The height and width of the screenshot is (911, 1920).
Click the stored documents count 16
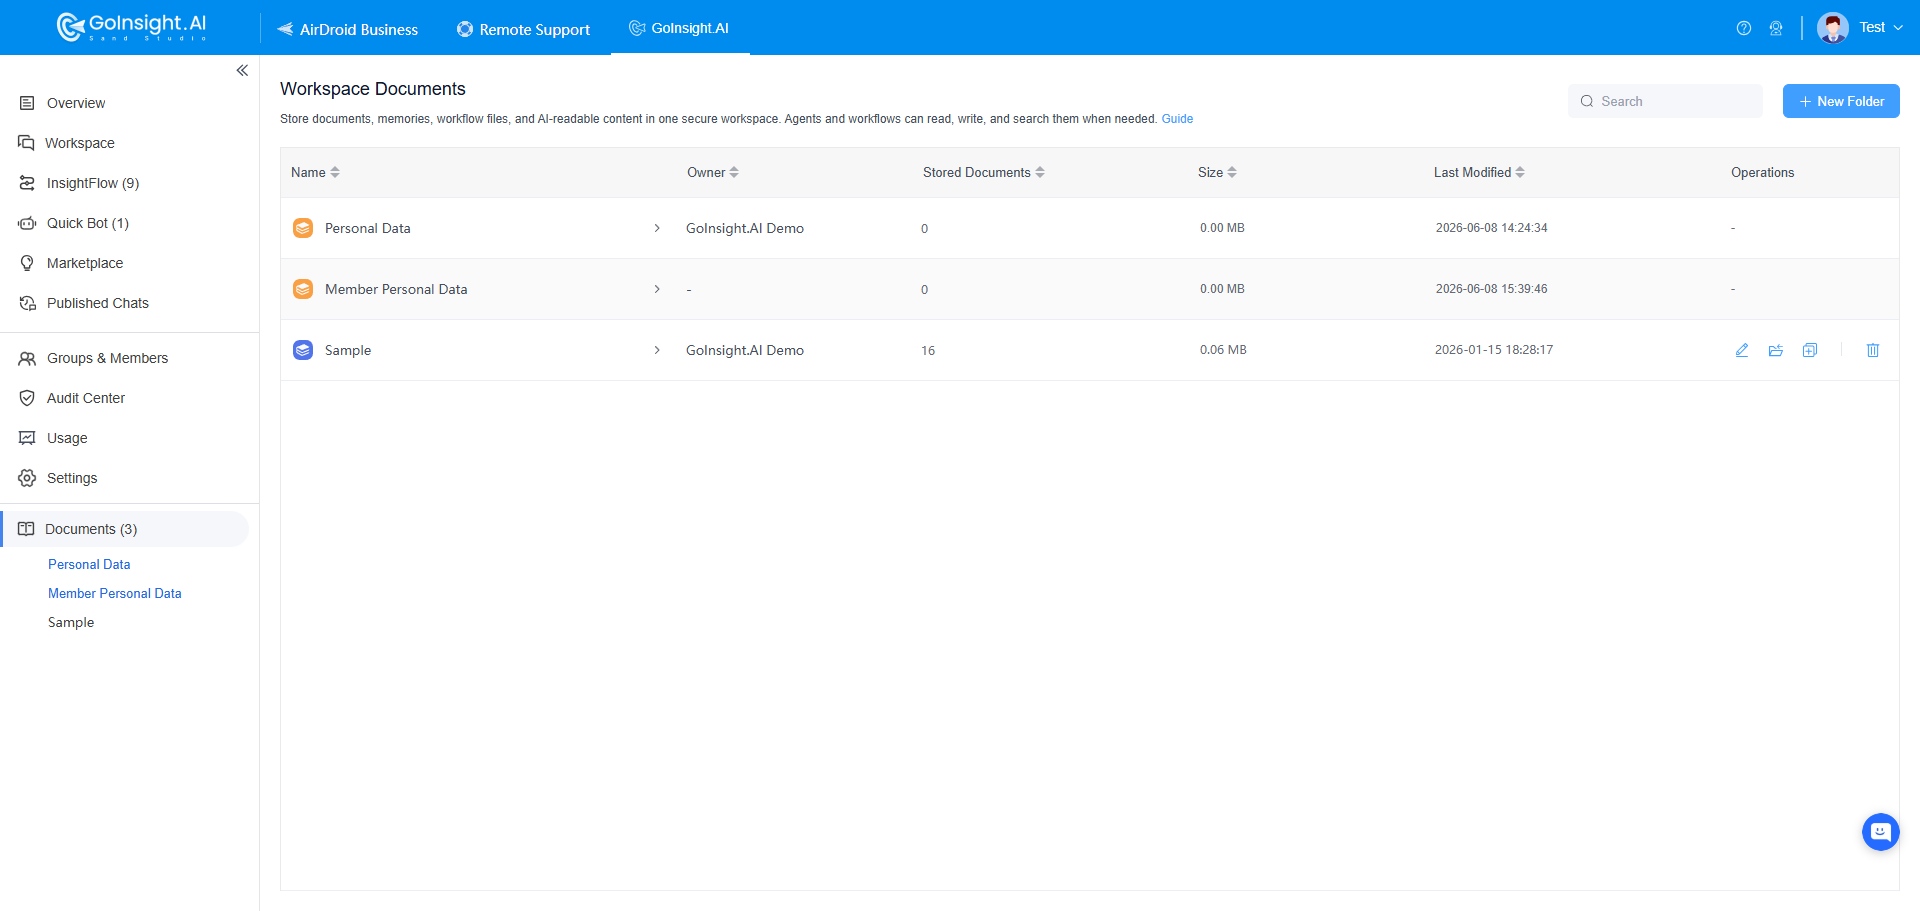(928, 350)
